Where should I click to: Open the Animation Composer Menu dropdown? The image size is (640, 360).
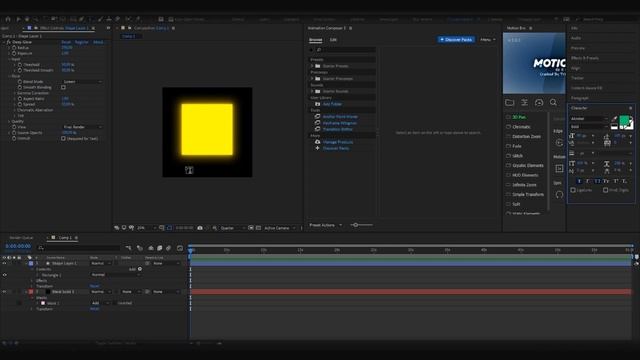487,40
